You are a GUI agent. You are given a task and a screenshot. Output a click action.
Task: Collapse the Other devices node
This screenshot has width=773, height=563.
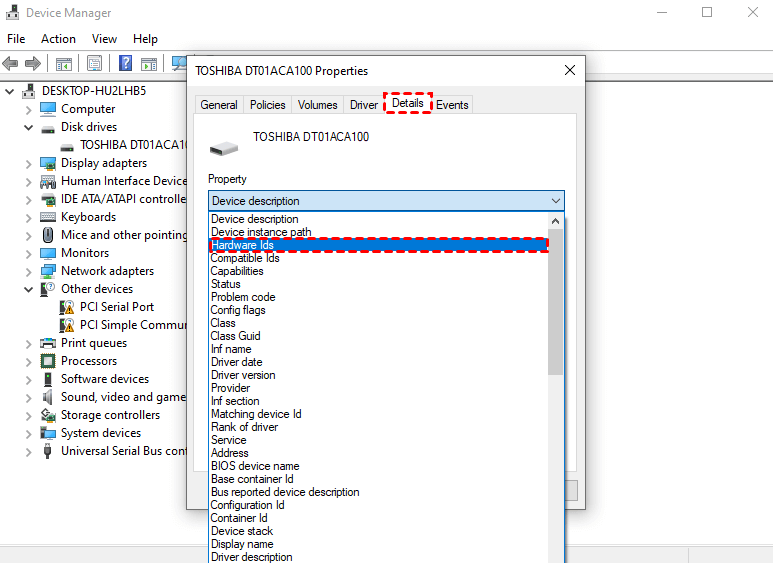tap(29, 289)
